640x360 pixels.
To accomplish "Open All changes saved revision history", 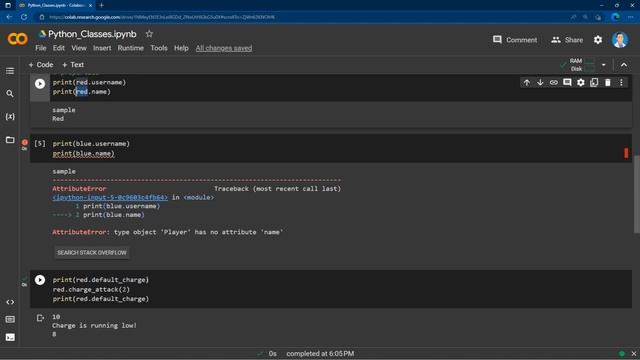I will [224, 48].
